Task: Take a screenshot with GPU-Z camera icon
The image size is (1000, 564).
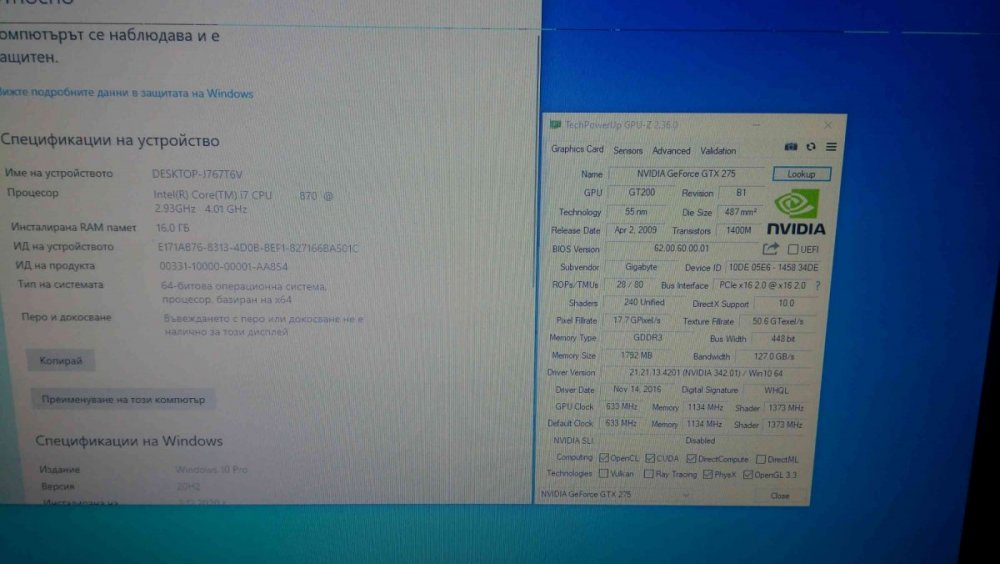Action: click(x=791, y=147)
